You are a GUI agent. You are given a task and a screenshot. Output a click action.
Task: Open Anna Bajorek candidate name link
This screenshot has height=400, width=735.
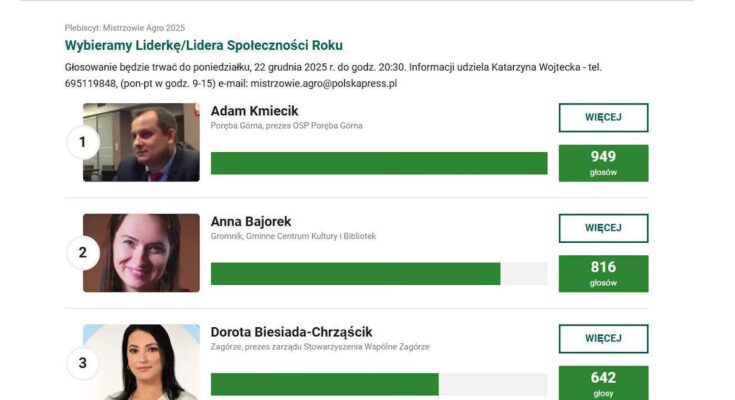point(251,221)
